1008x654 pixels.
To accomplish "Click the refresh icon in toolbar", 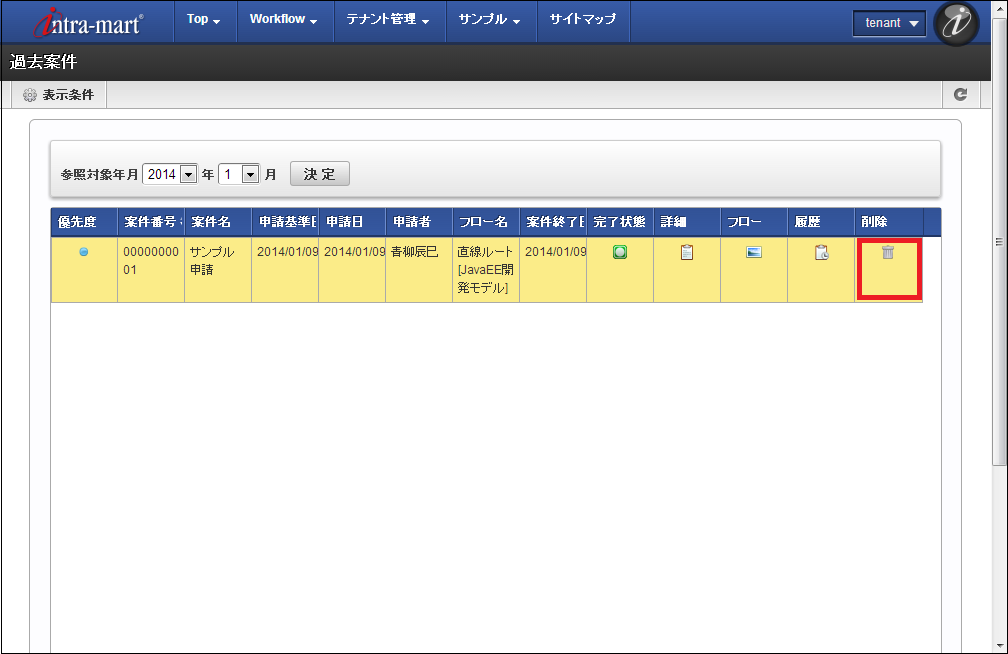I will click(960, 94).
